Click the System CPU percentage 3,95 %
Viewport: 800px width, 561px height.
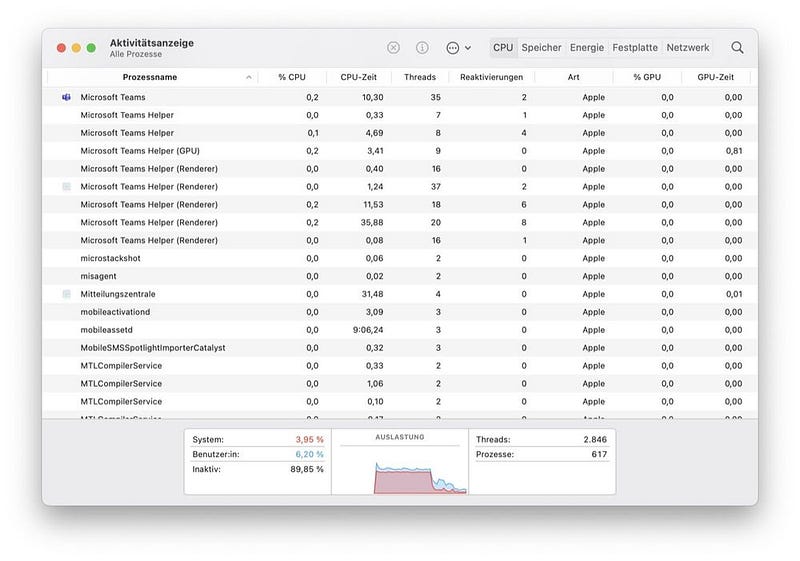coord(309,439)
